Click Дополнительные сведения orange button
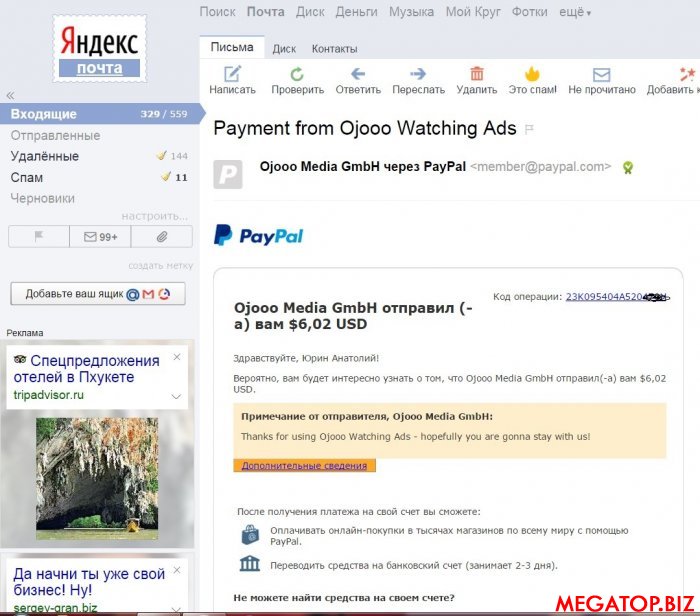Screen dimensions: 700x616 [304, 466]
